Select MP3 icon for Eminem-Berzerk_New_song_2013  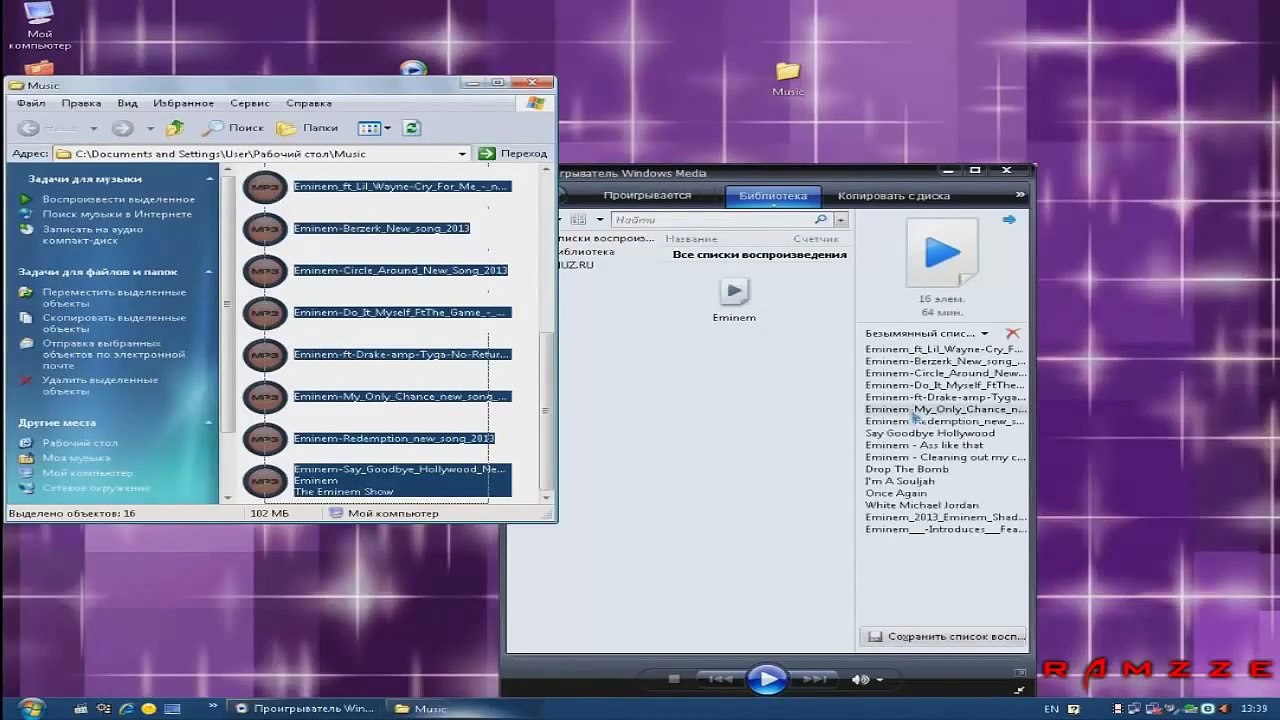[x=265, y=229]
